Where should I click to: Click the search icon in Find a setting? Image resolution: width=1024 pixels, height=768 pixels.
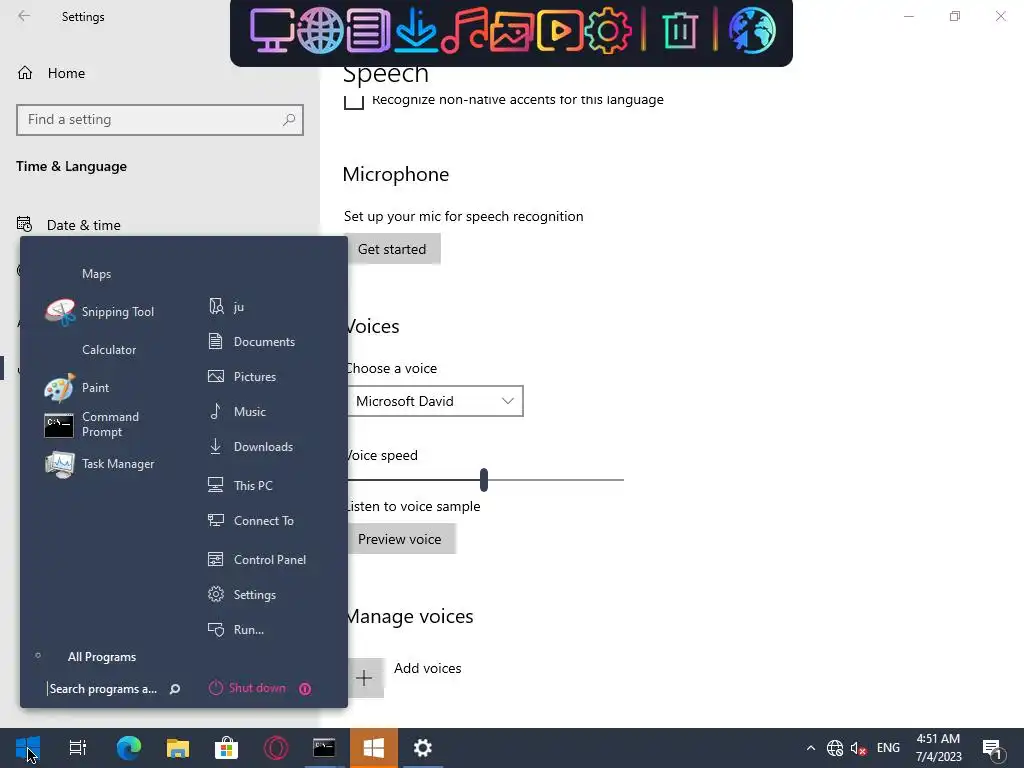coord(289,120)
